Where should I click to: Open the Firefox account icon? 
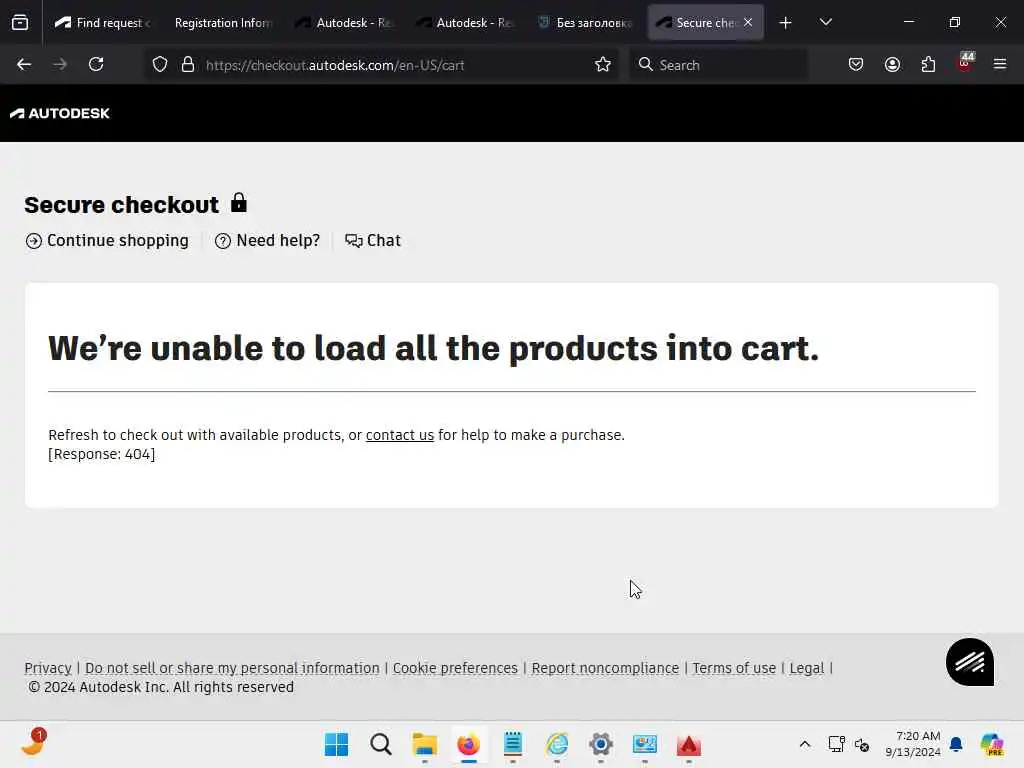pos(892,64)
